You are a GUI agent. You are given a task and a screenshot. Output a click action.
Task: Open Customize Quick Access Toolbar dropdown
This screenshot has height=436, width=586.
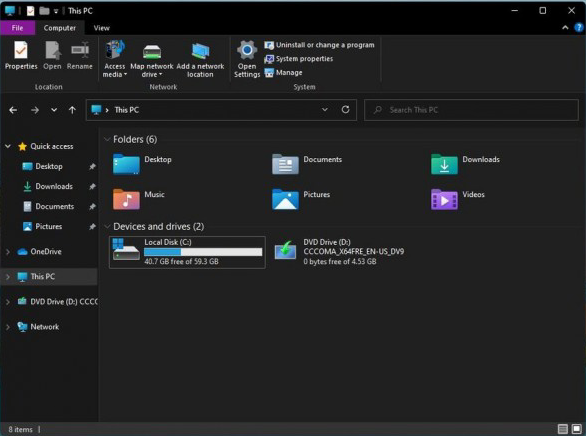56,11
